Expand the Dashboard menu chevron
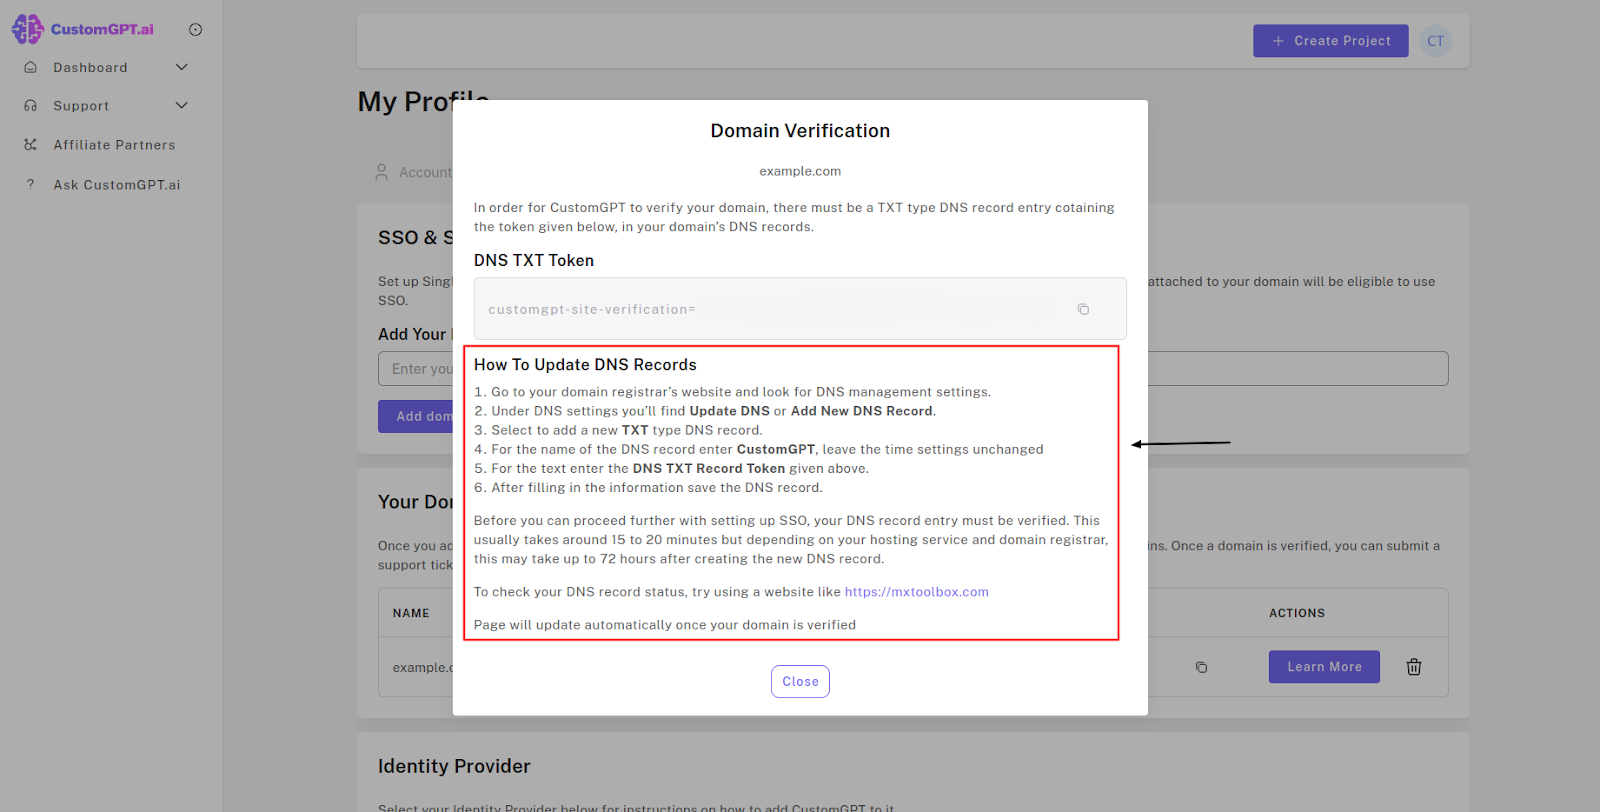The image size is (1600, 812). [182, 67]
